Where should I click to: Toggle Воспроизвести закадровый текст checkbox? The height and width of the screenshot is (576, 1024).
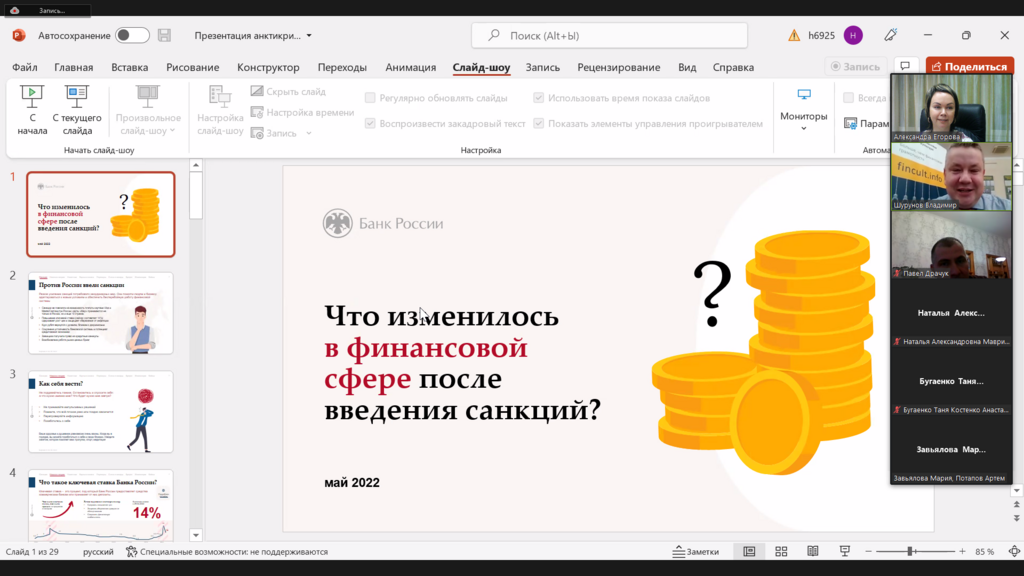coord(370,123)
